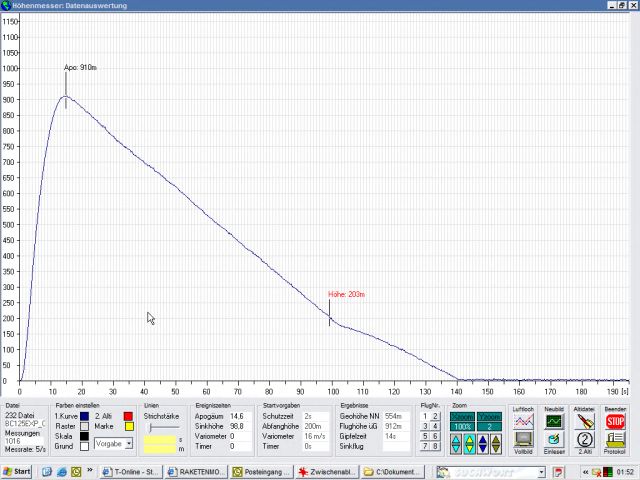
Task: Select flight number 7 button
Action: [x=425, y=446]
